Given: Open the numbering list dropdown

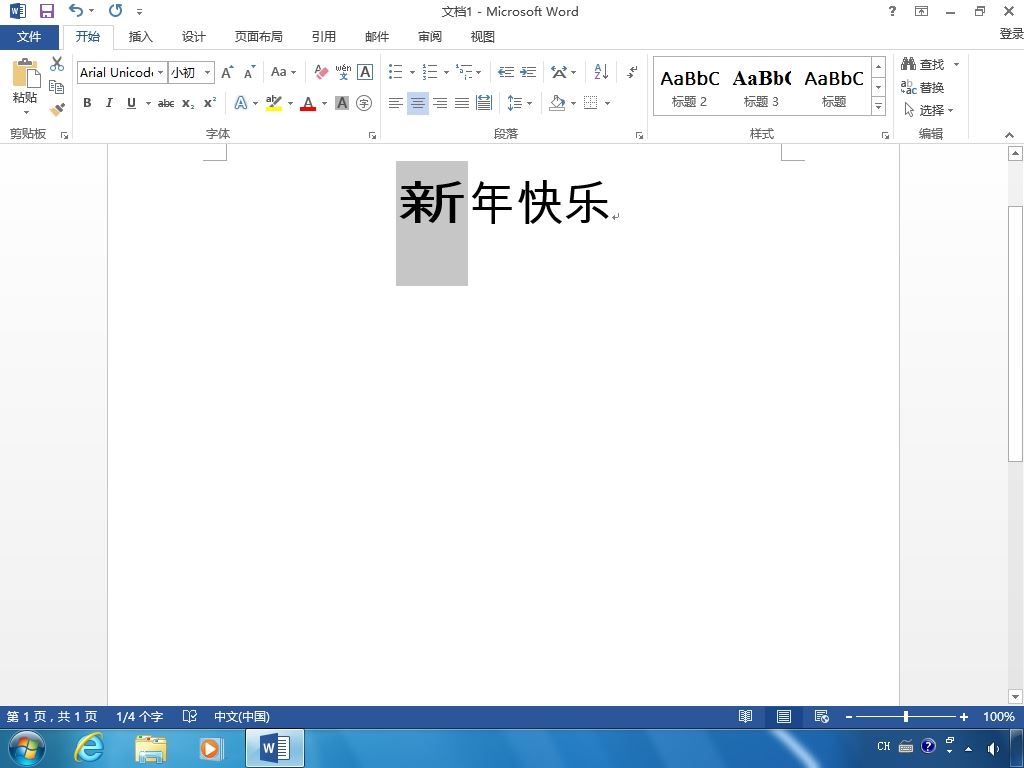Looking at the screenshot, I should pyautogui.click(x=446, y=72).
